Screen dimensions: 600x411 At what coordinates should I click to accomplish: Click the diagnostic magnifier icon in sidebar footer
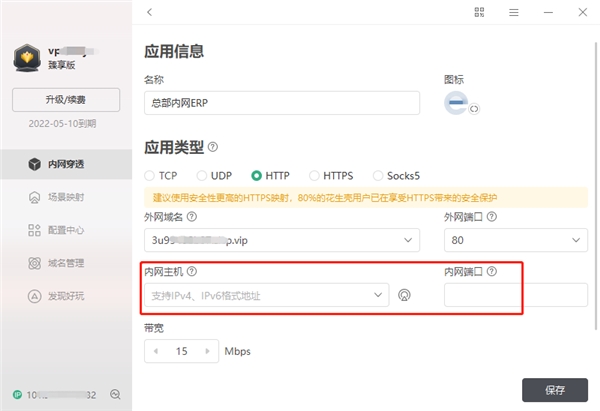pos(115,395)
